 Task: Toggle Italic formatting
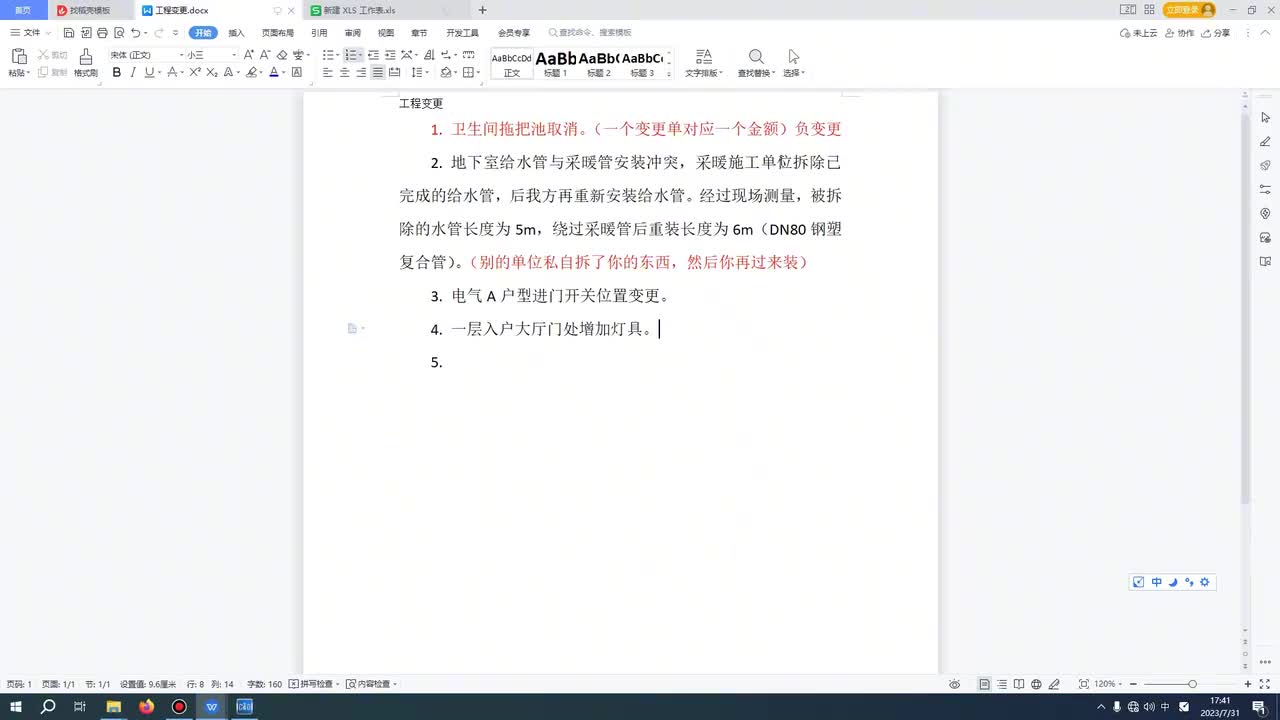pyautogui.click(x=133, y=73)
